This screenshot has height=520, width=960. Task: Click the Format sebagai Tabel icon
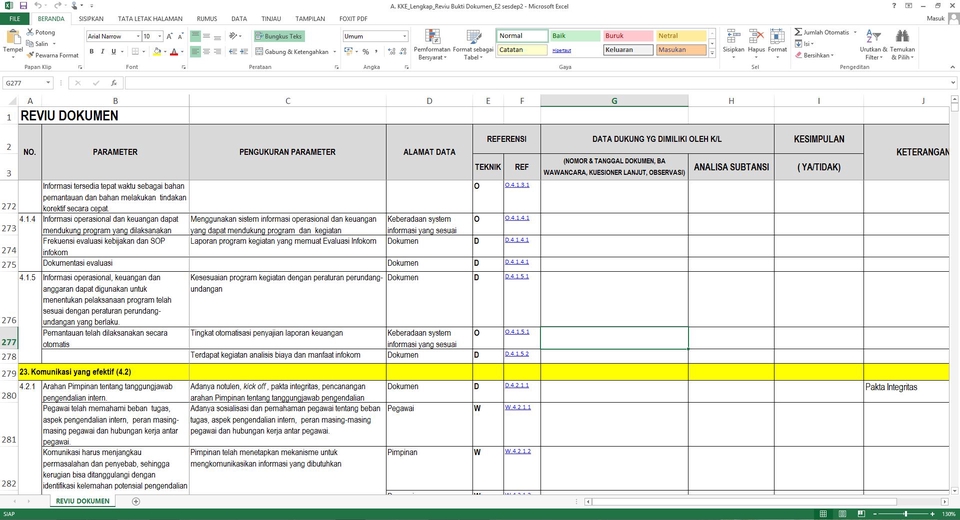click(473, 44)
